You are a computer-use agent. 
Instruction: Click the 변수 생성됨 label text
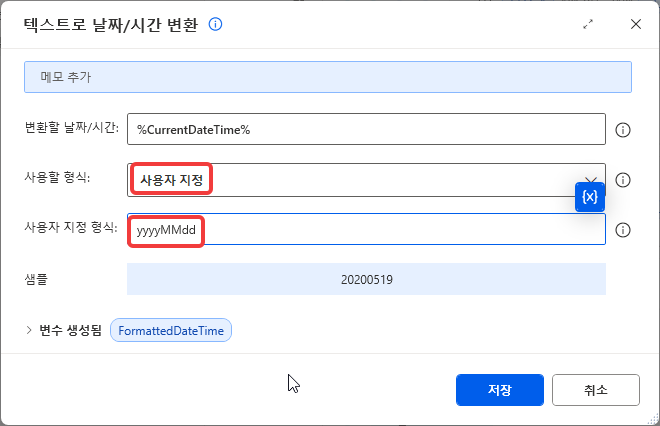tap(70, 330)
